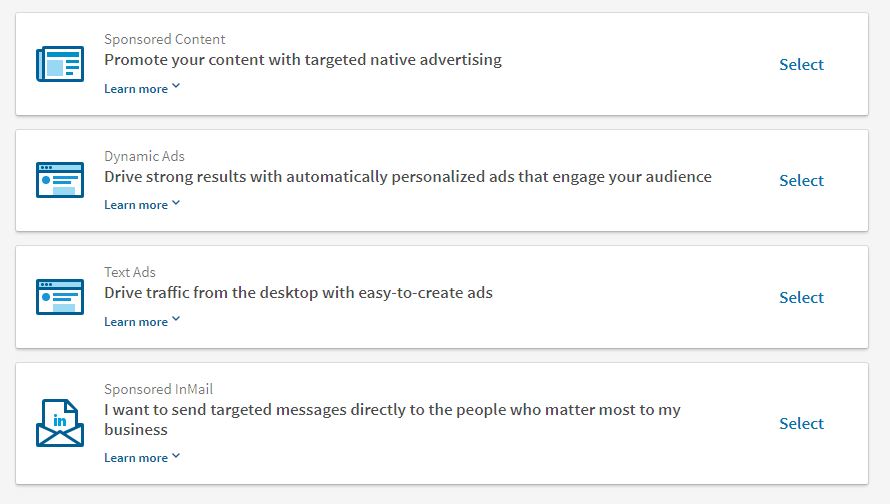
Task: Expand Learn more under Sponsored Content
Action: (142, 89)
